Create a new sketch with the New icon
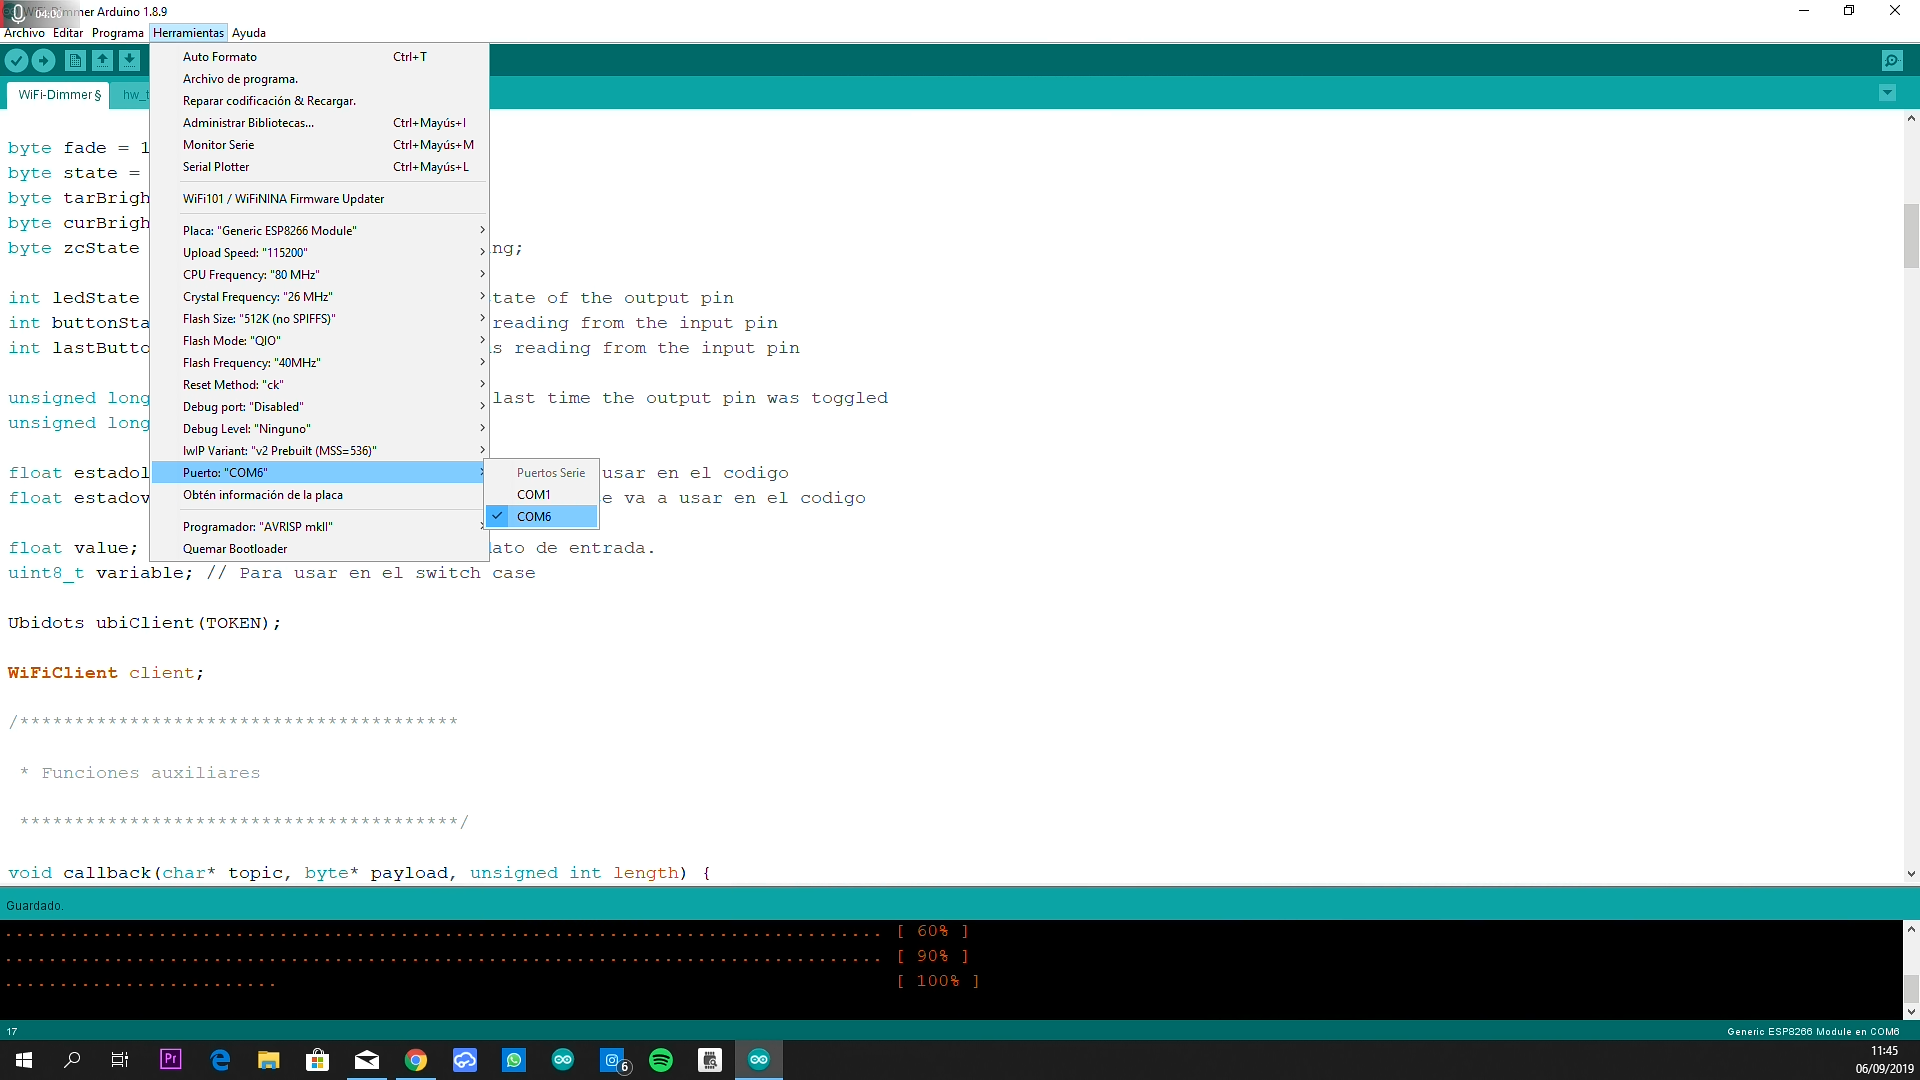This screenshot has height=1080, width=1920. 75,61
